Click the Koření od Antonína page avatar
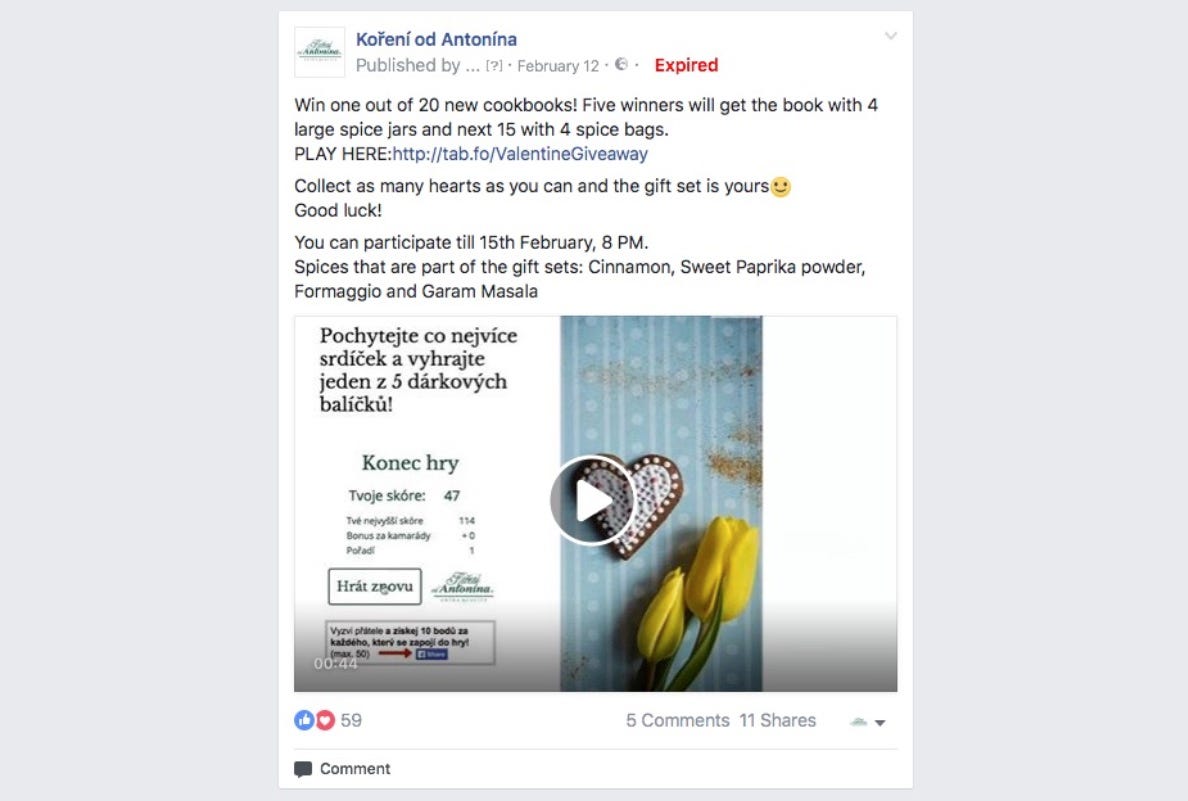Screen dimensions: 1188x801 (x=320, y=52)
